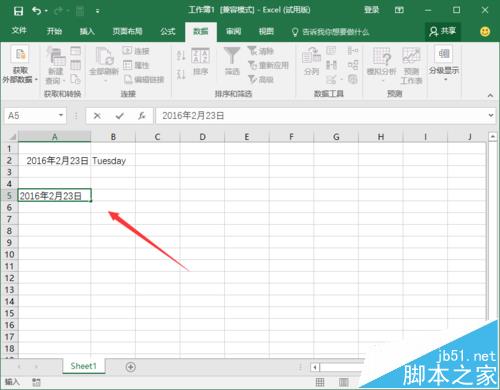Click horizontal scrollbar left arrow
The image size is (500, 390).
pyautogui.click(x=315, y=367)
